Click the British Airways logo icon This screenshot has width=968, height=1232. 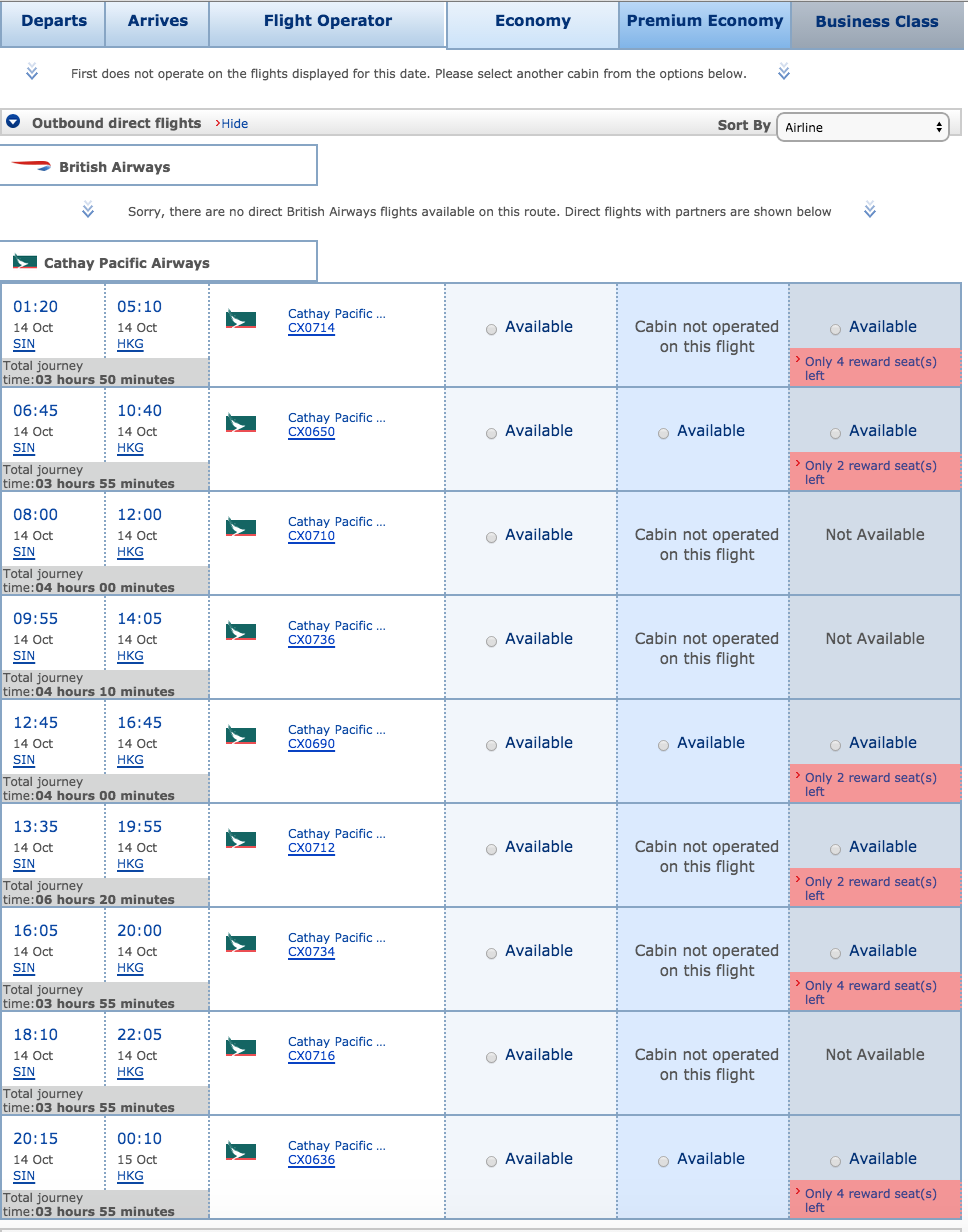coord(30,166)
